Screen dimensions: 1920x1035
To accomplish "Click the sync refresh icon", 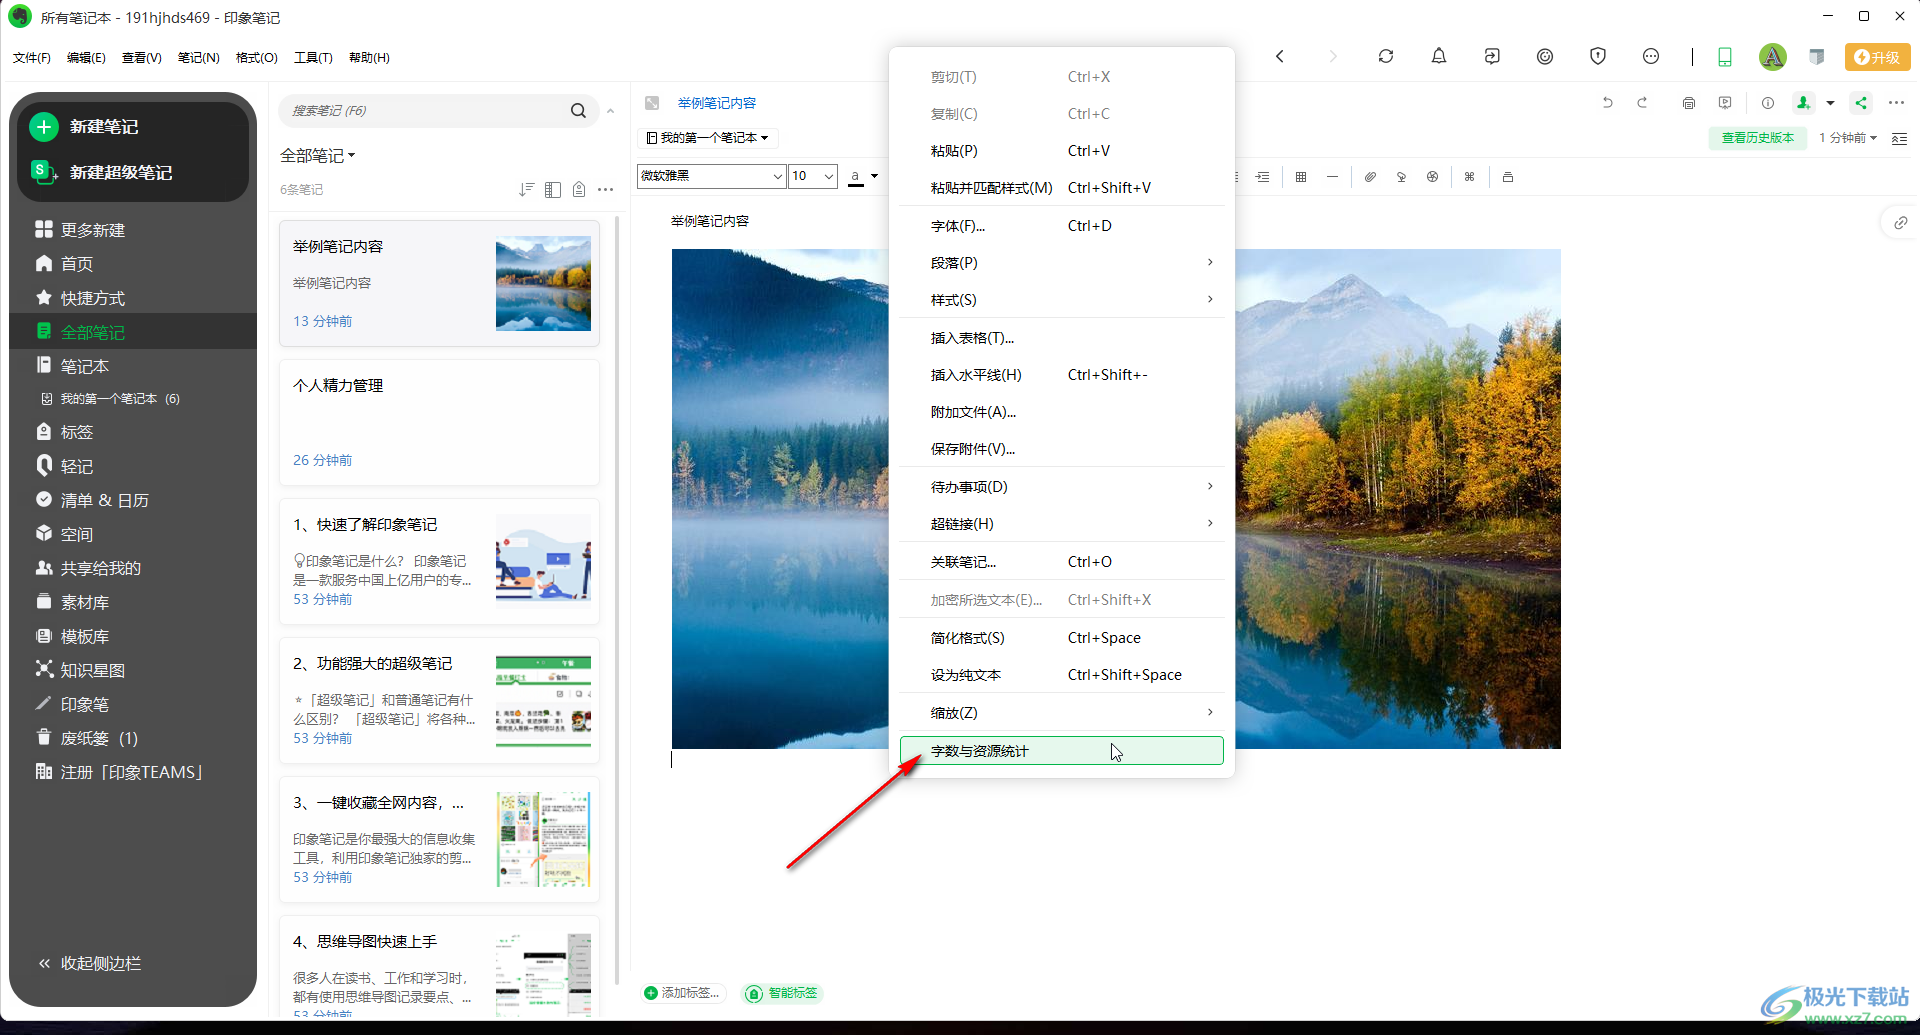I will pyautogui.click(x=1385, y=57).
